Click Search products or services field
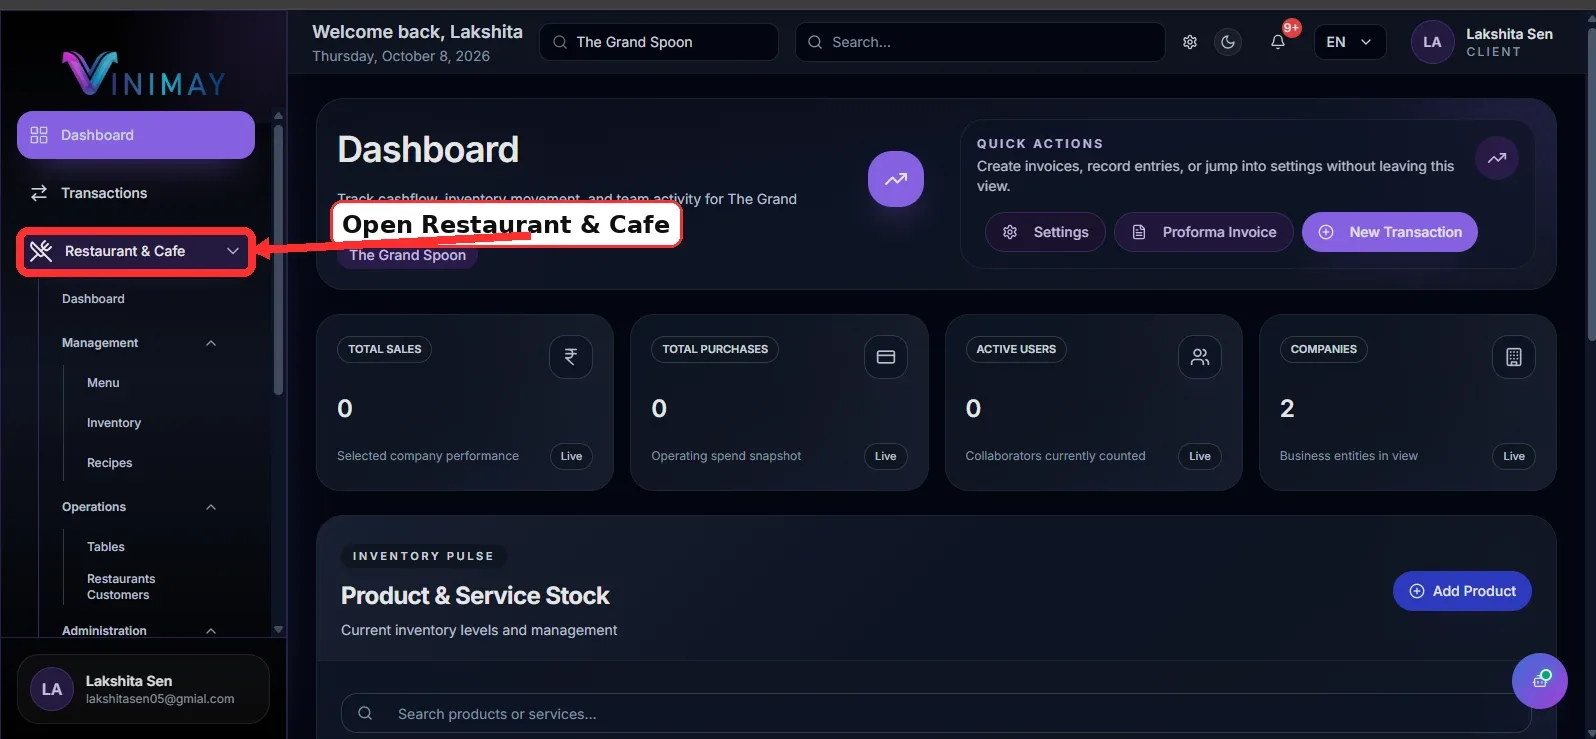 click(x=936, y=713)
